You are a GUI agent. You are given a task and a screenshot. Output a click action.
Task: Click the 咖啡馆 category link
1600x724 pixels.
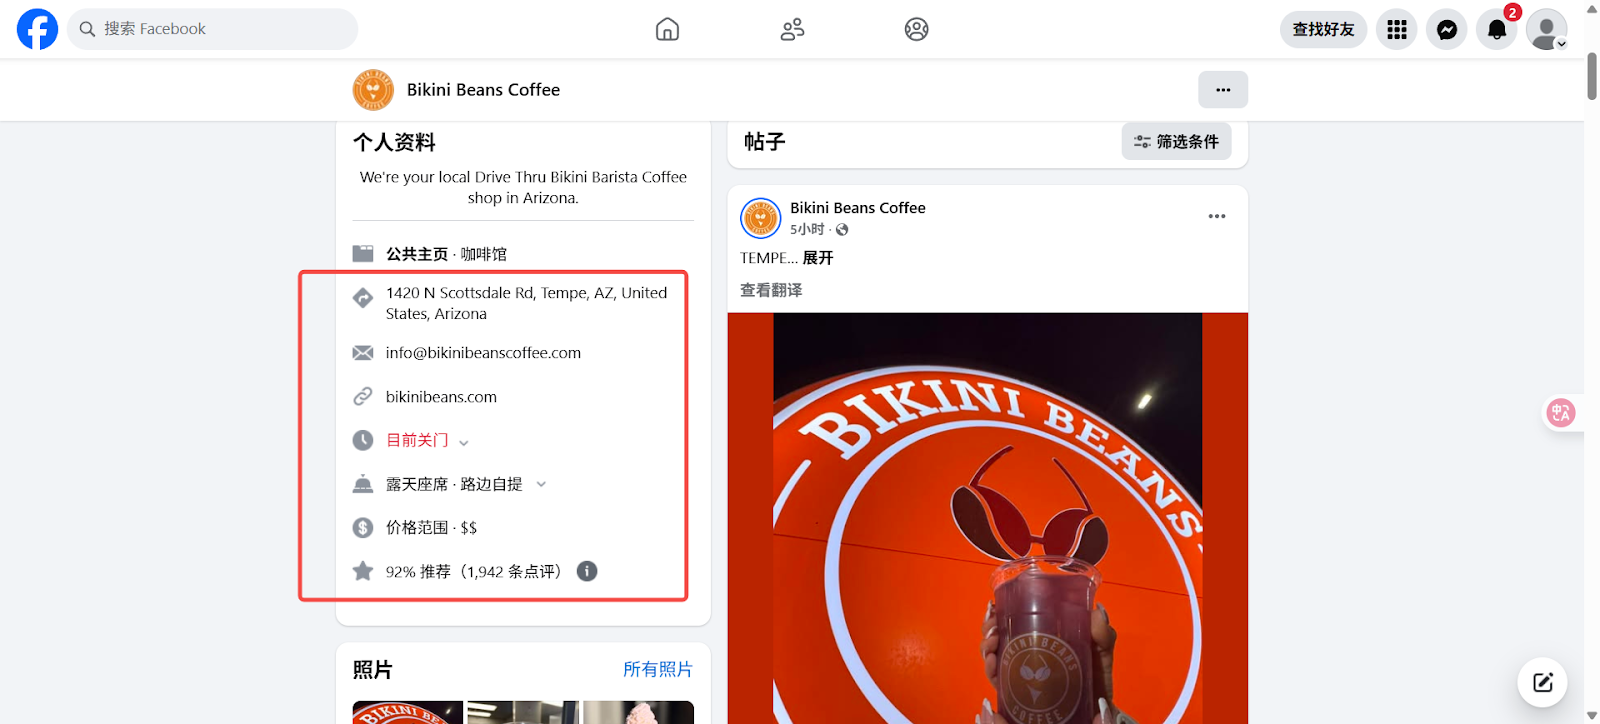(484, 254)
